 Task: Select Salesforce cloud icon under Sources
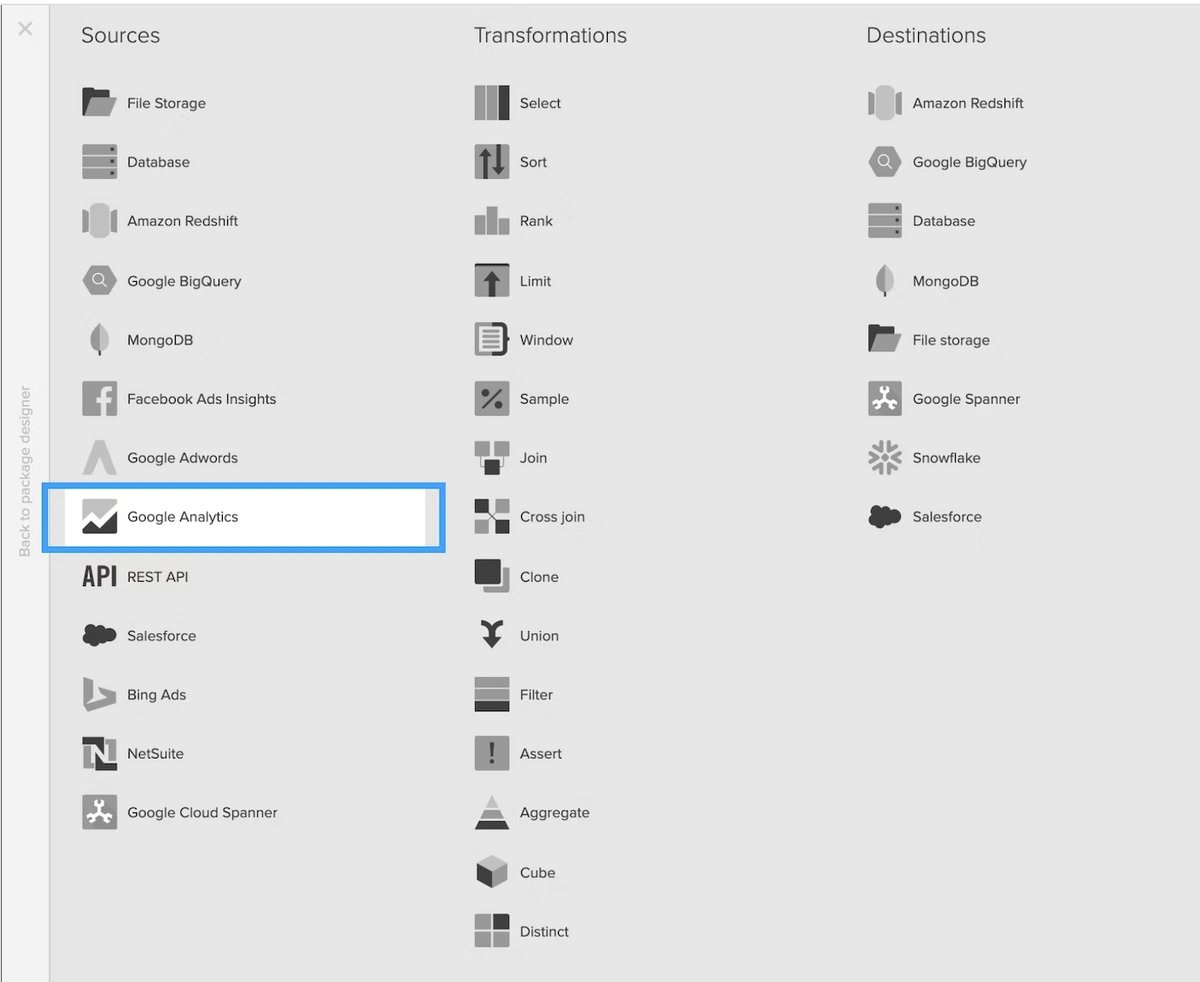(x=99, y=635)
